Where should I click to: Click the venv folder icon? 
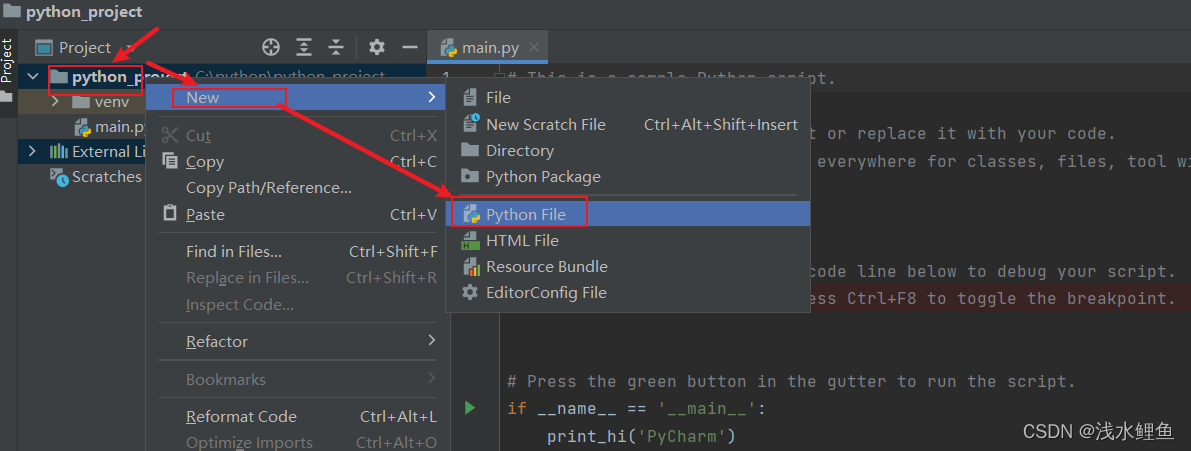(81, 102)
